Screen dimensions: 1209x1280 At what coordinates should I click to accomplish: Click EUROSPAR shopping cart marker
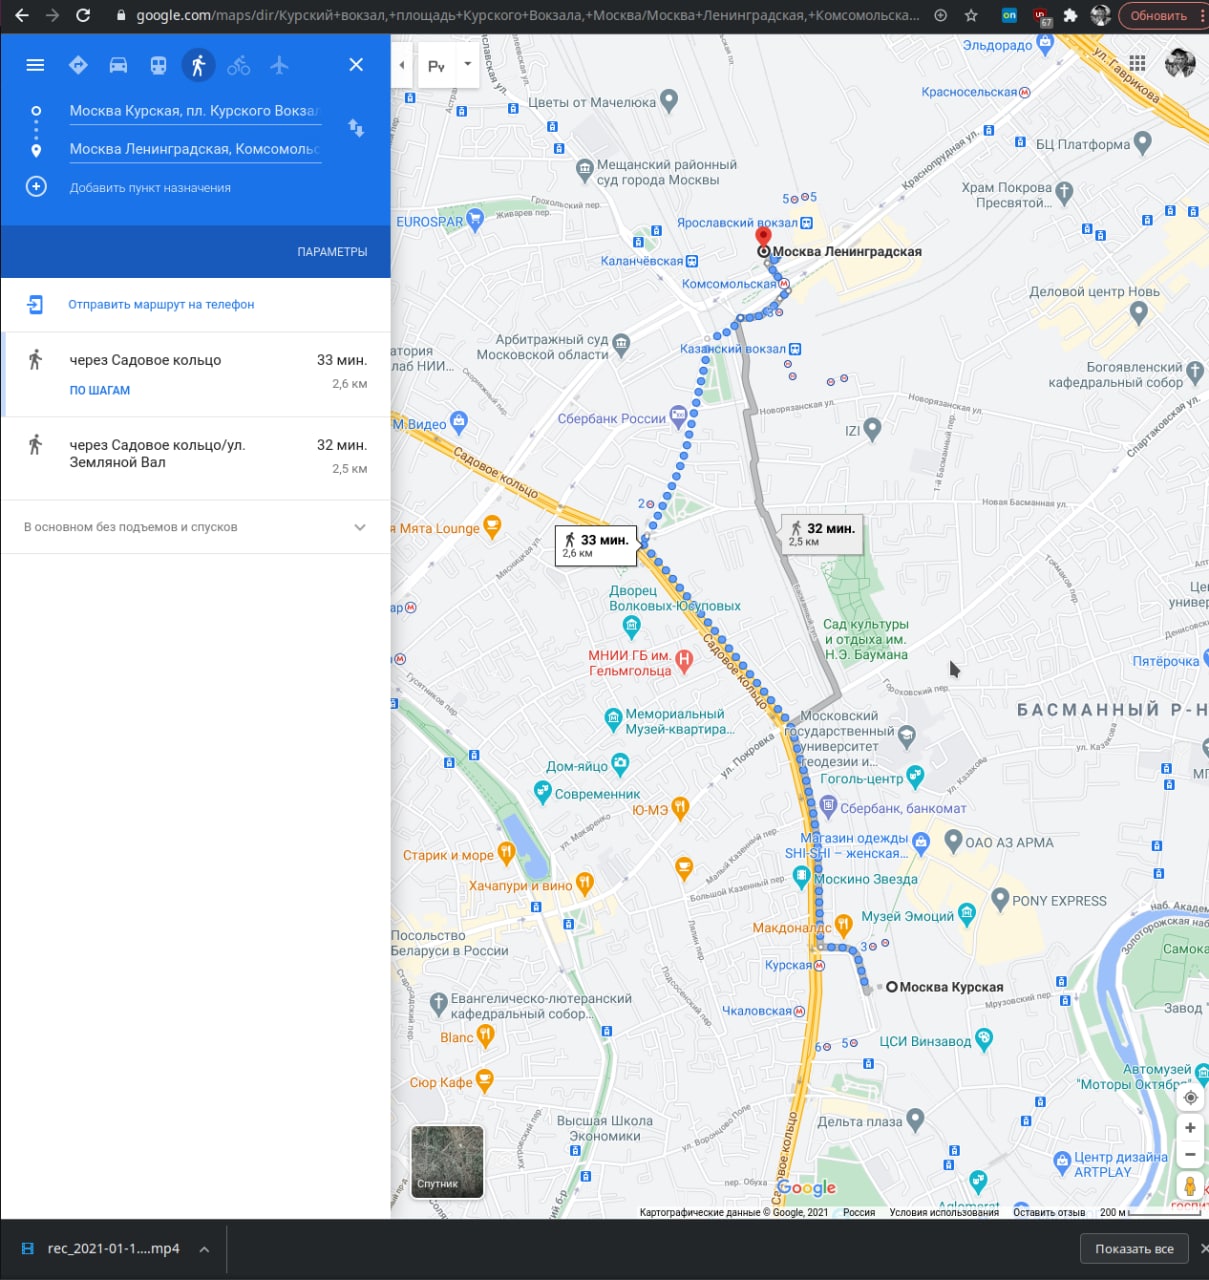pyautogui.click(x=475, y=220)
